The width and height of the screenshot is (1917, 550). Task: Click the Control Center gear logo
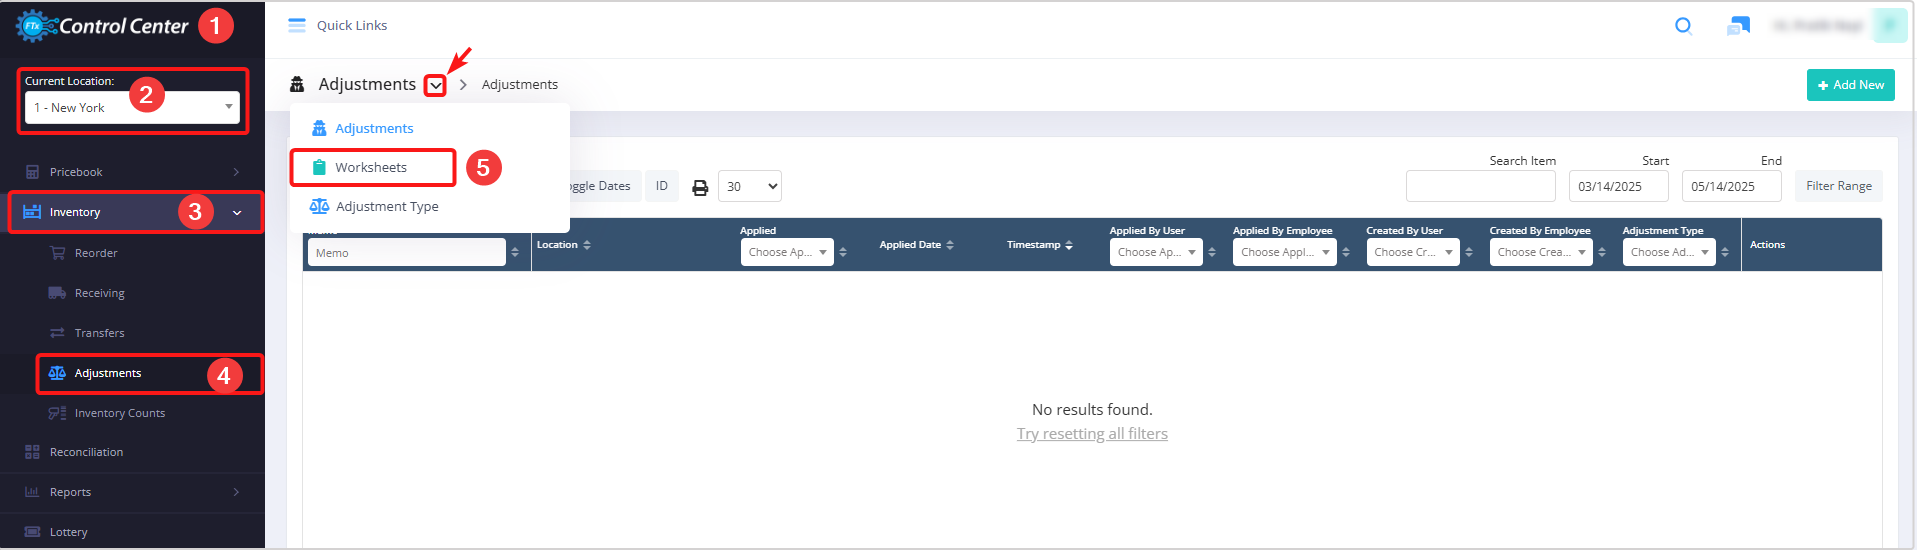pos(36,26)
